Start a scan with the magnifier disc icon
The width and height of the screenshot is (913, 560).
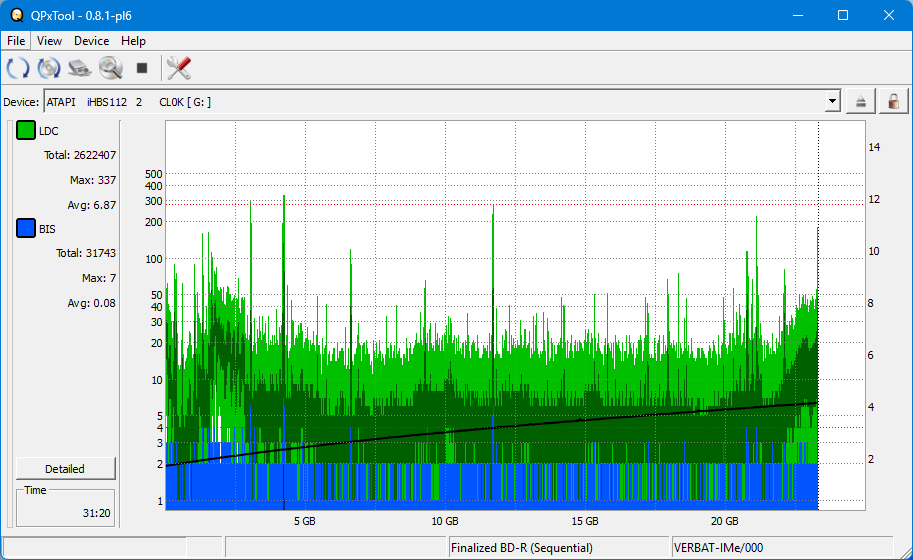[110, 68]
